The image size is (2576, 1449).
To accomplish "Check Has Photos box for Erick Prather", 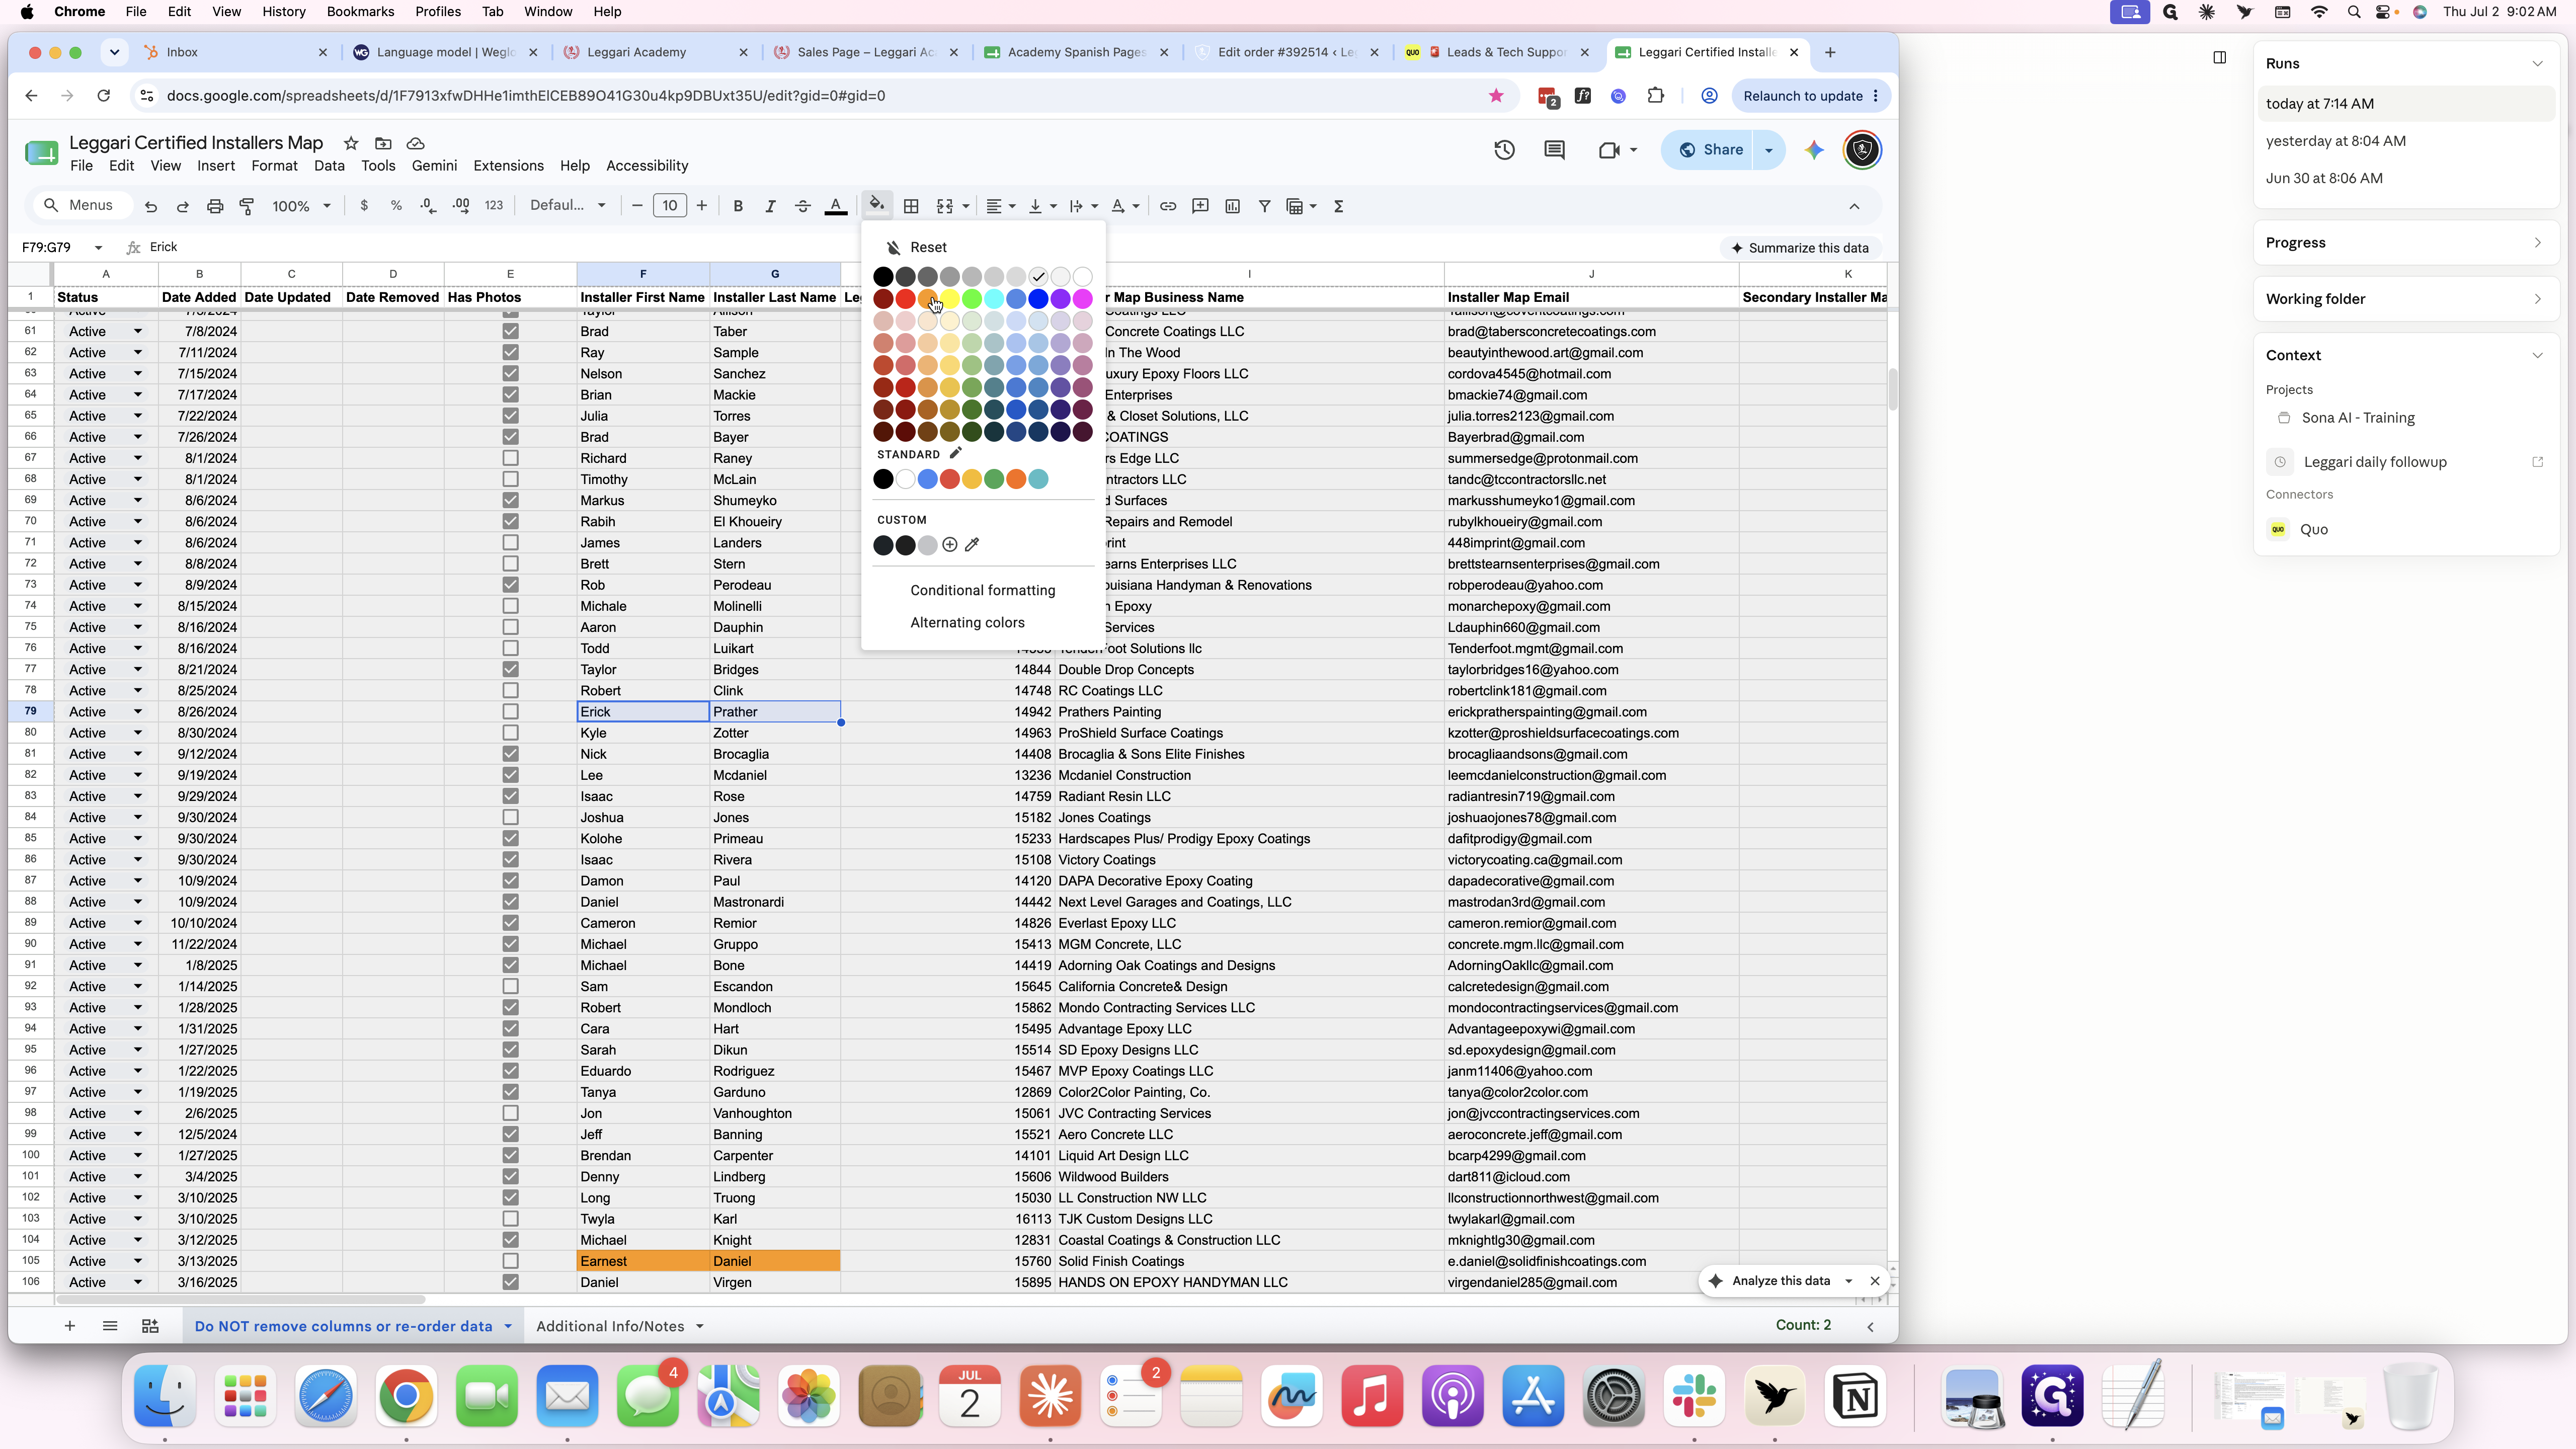I will point(510,712).
